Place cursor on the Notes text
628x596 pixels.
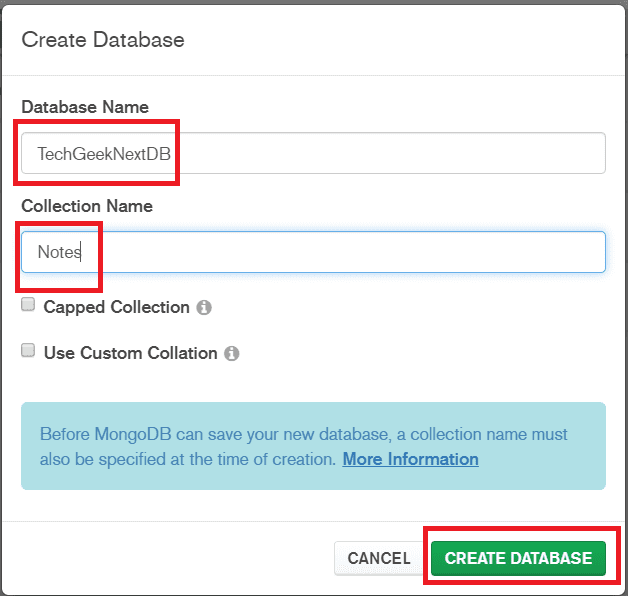point(59,252)
